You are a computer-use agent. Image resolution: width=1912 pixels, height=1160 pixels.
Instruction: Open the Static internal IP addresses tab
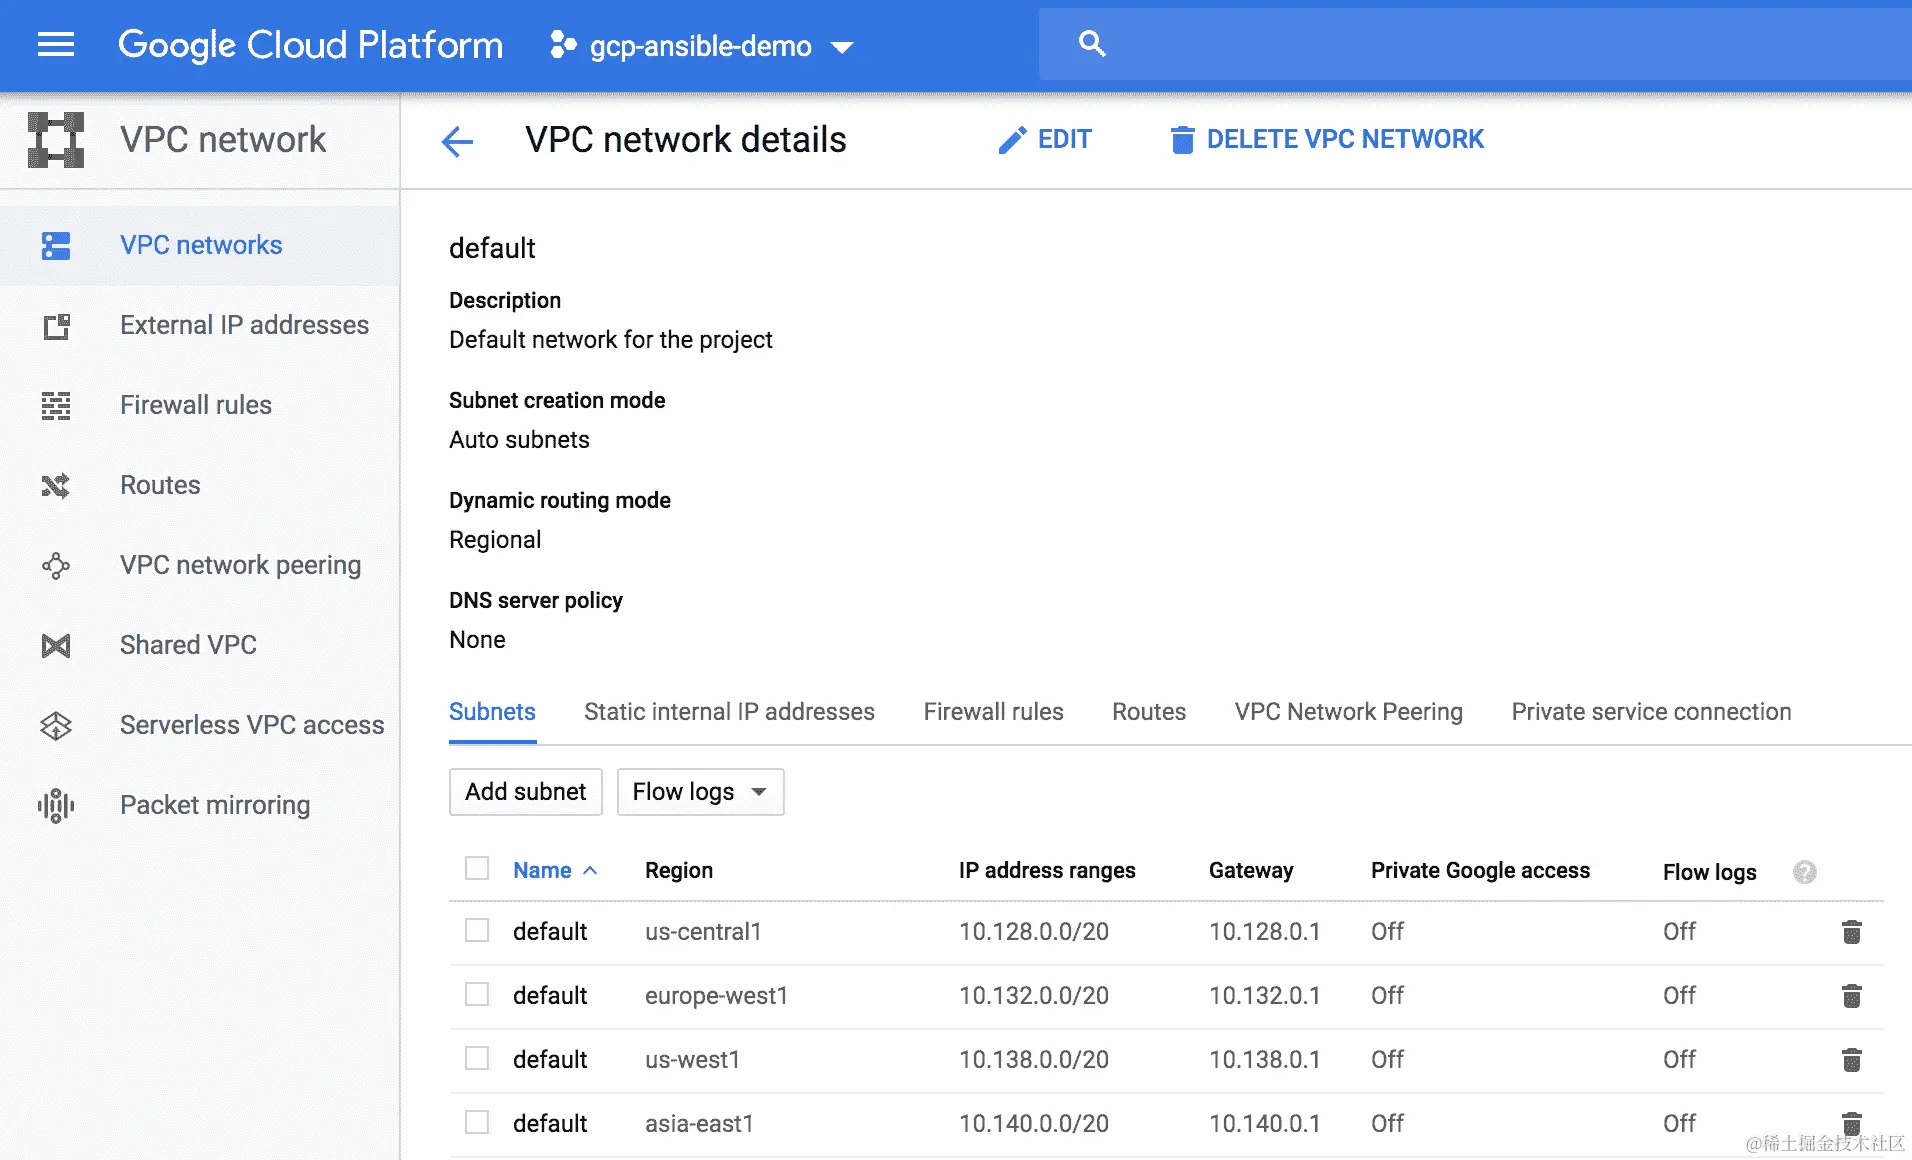point(729,712)
